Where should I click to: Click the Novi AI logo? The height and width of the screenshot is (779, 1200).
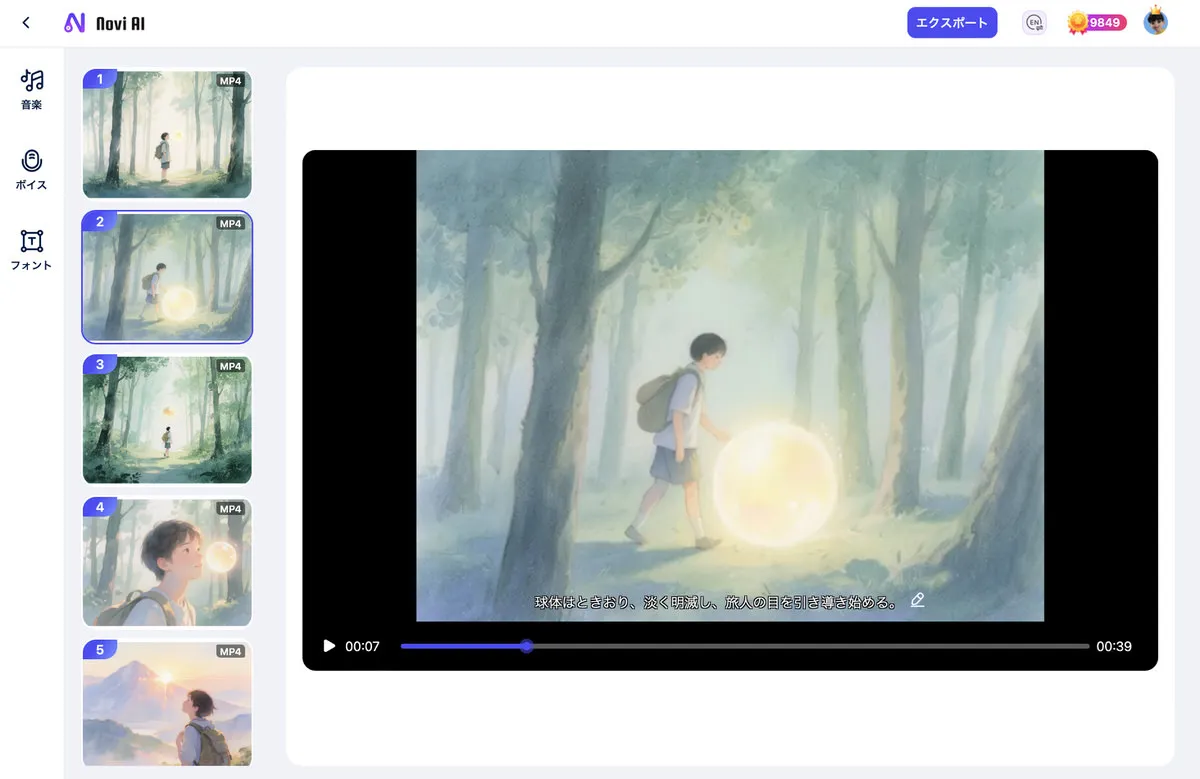point(104,23)
